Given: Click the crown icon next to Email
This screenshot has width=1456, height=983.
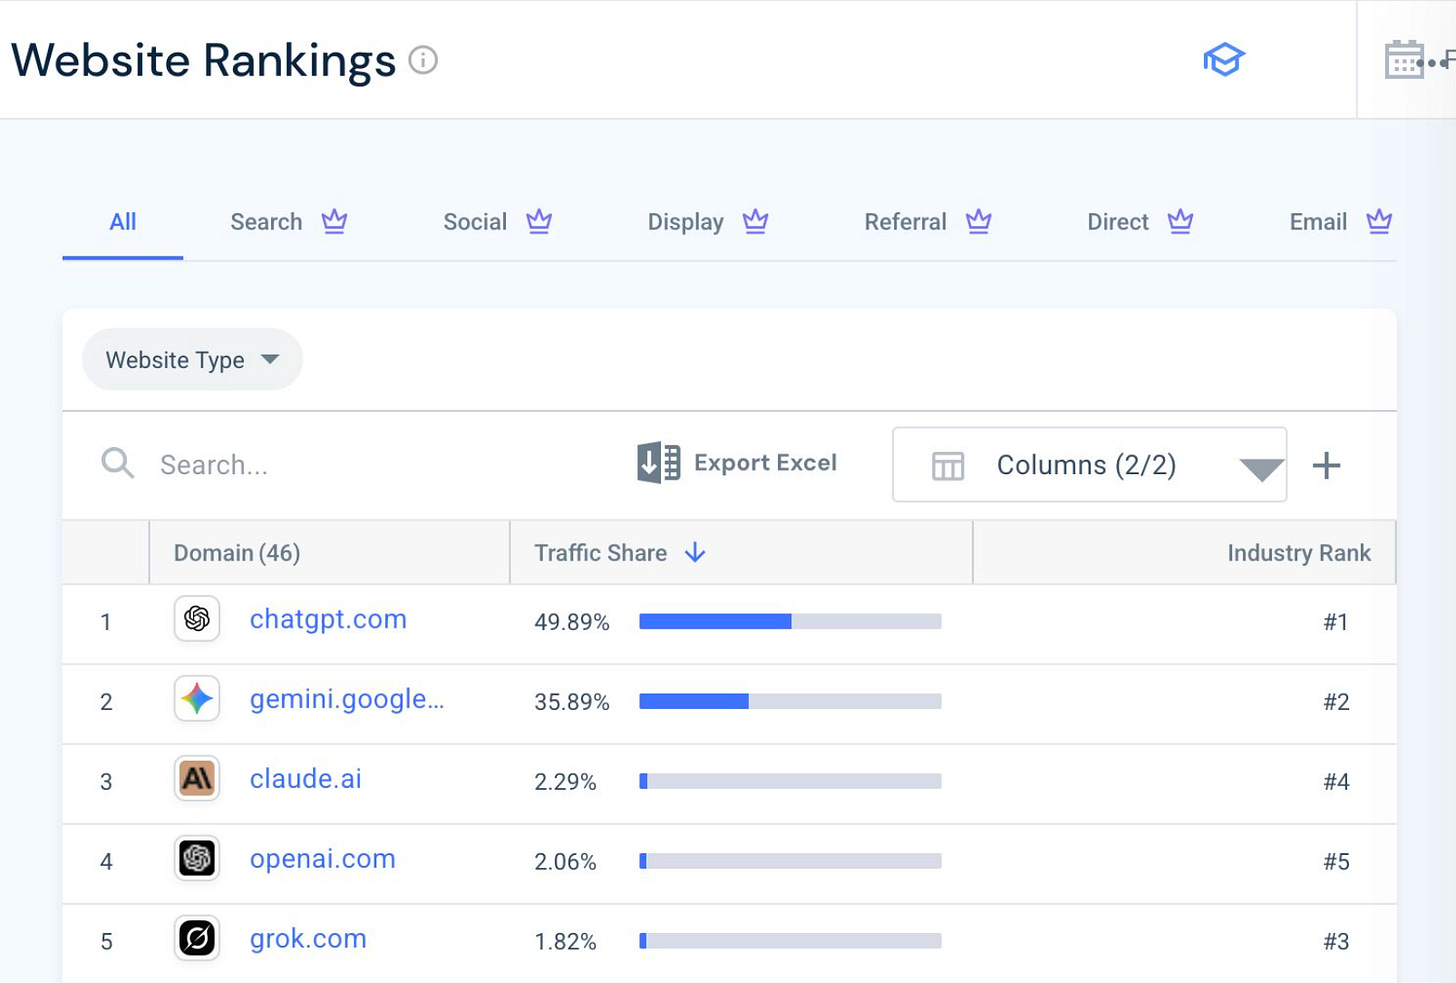Looking at the screenshot, I should pos(1379,221).
